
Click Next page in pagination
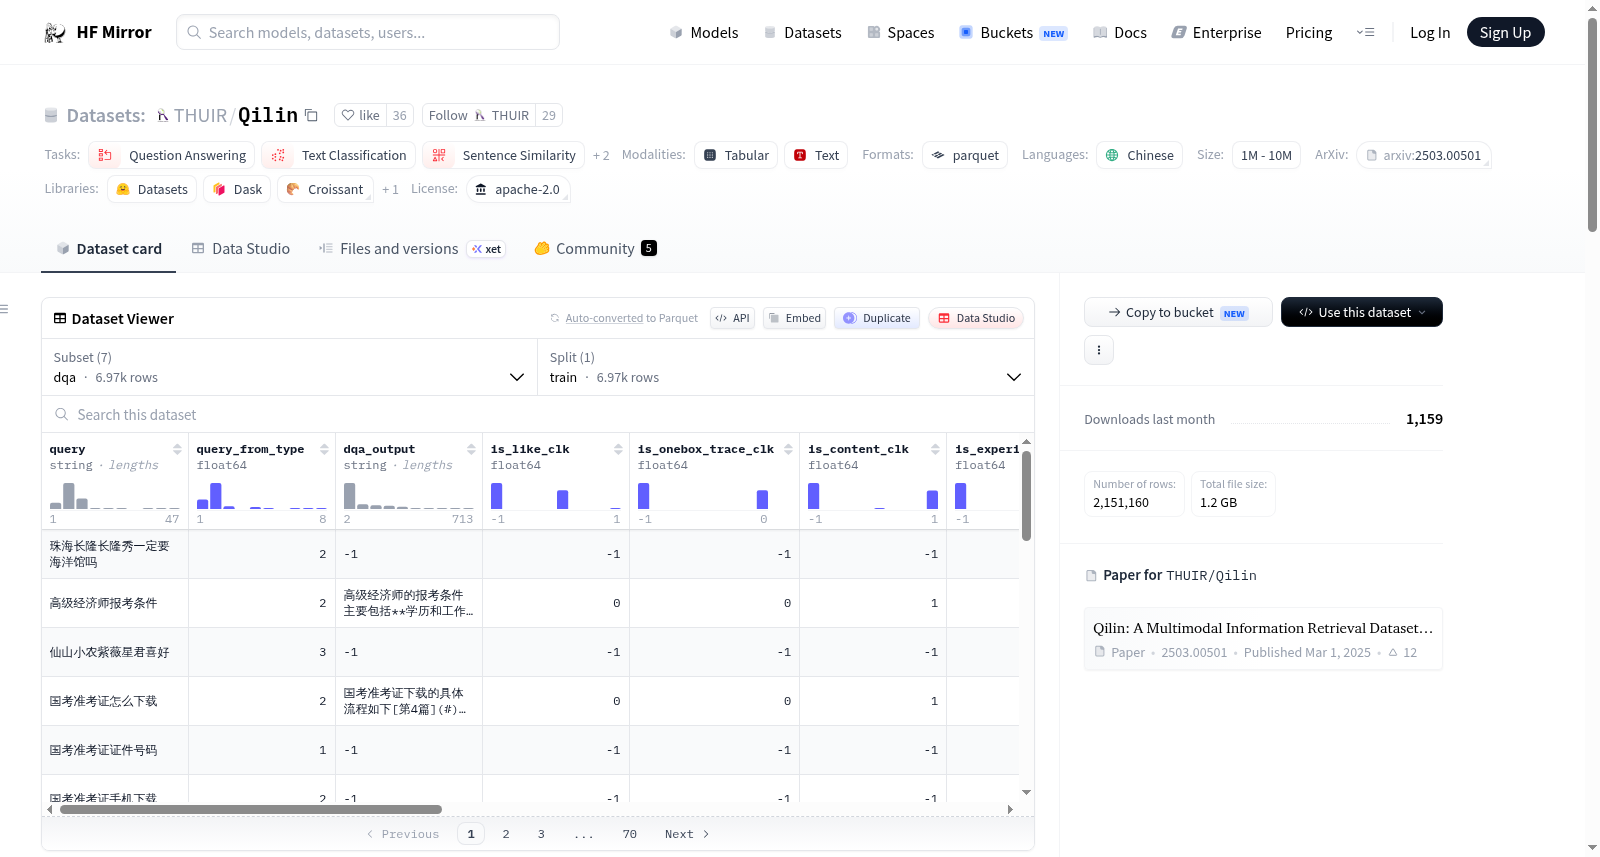tap(687, 834)
